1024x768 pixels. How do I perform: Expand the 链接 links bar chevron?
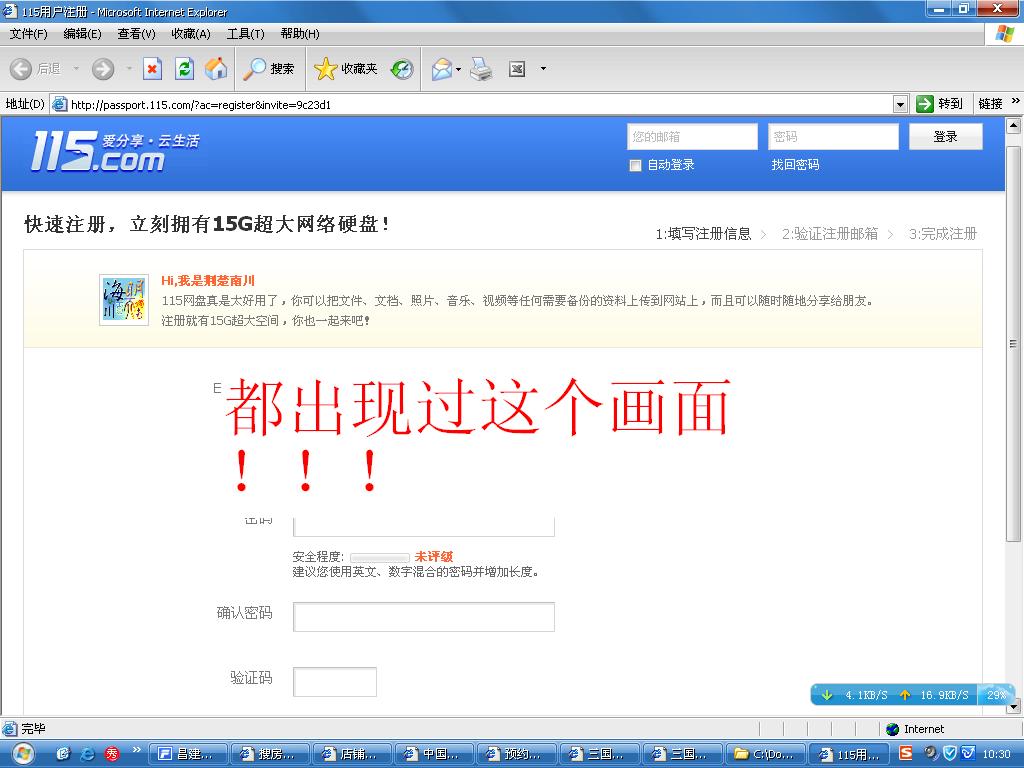click(1016, 102)
